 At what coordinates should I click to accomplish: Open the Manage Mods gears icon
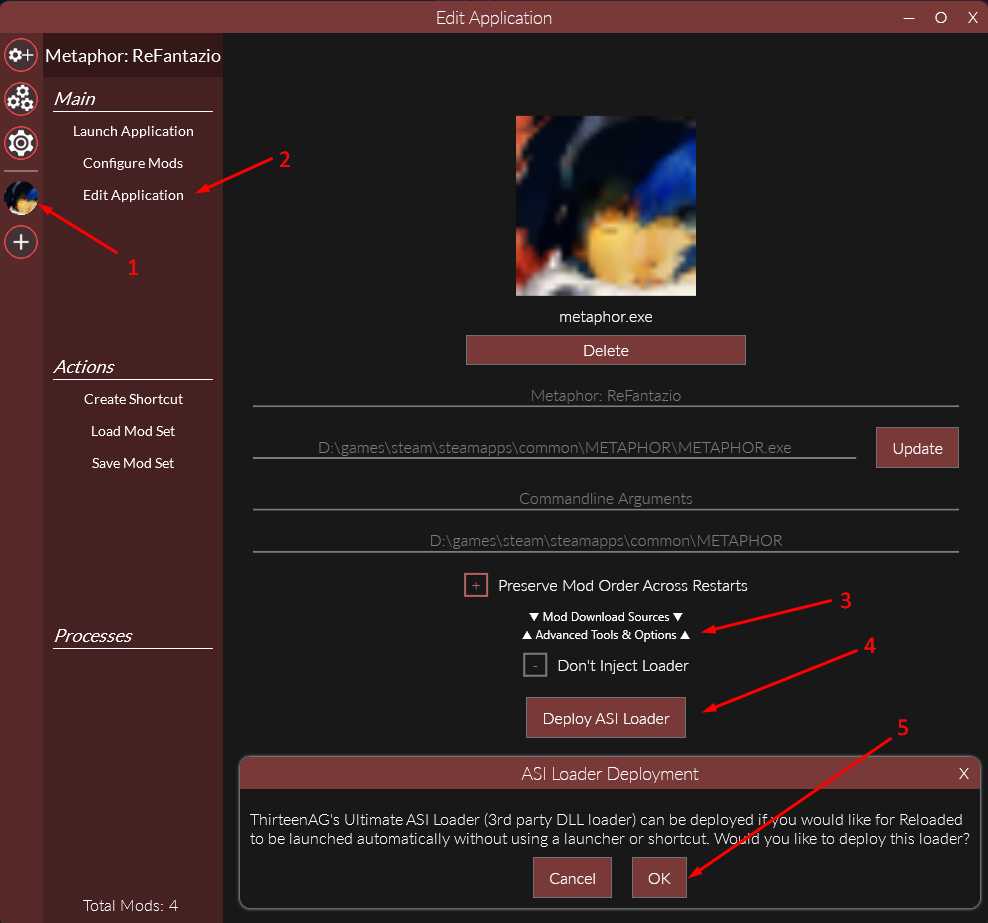pyautogui.click(x=21, y=99)
